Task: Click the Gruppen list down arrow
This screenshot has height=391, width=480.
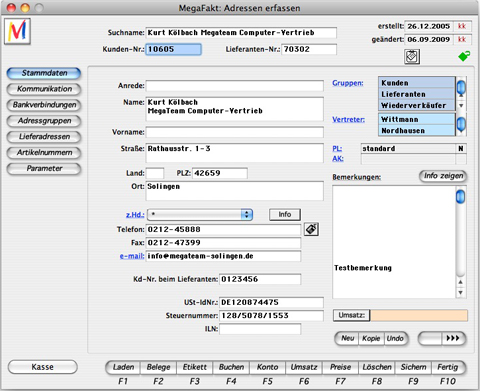Action: [461, 106]
